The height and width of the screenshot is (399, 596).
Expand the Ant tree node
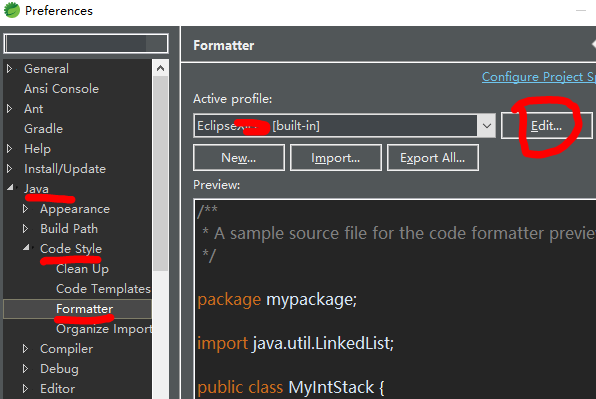(x=10, y=109)
